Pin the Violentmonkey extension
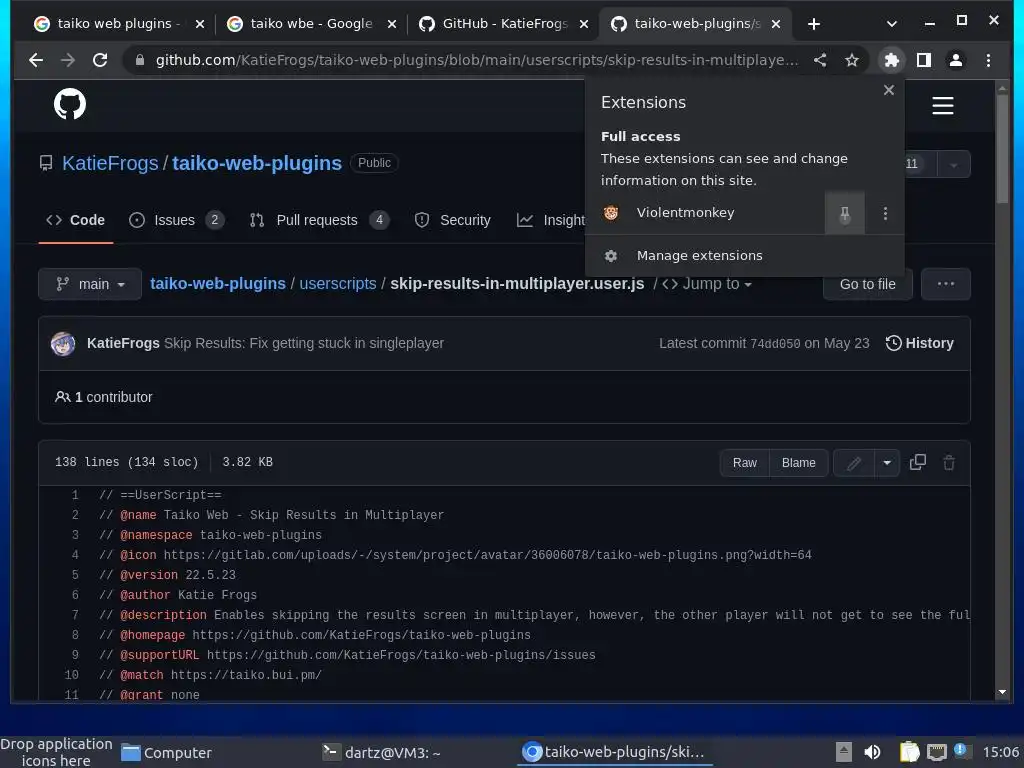The height and width of the screenshot is (768, 1024). point(844,213)
